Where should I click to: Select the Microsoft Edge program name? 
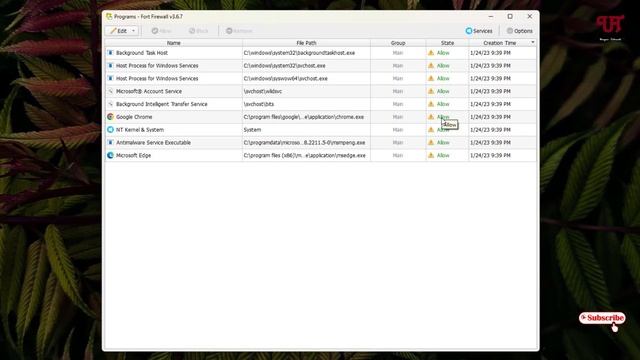[x=133, y=155]
